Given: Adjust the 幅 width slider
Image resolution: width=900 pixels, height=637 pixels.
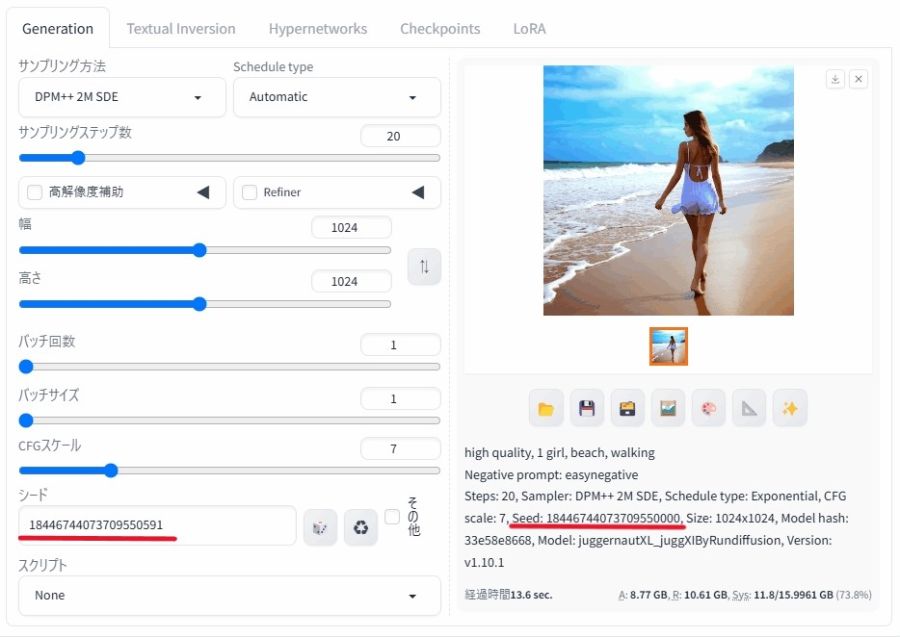Looking at the screenshot, I should (205, 250).
